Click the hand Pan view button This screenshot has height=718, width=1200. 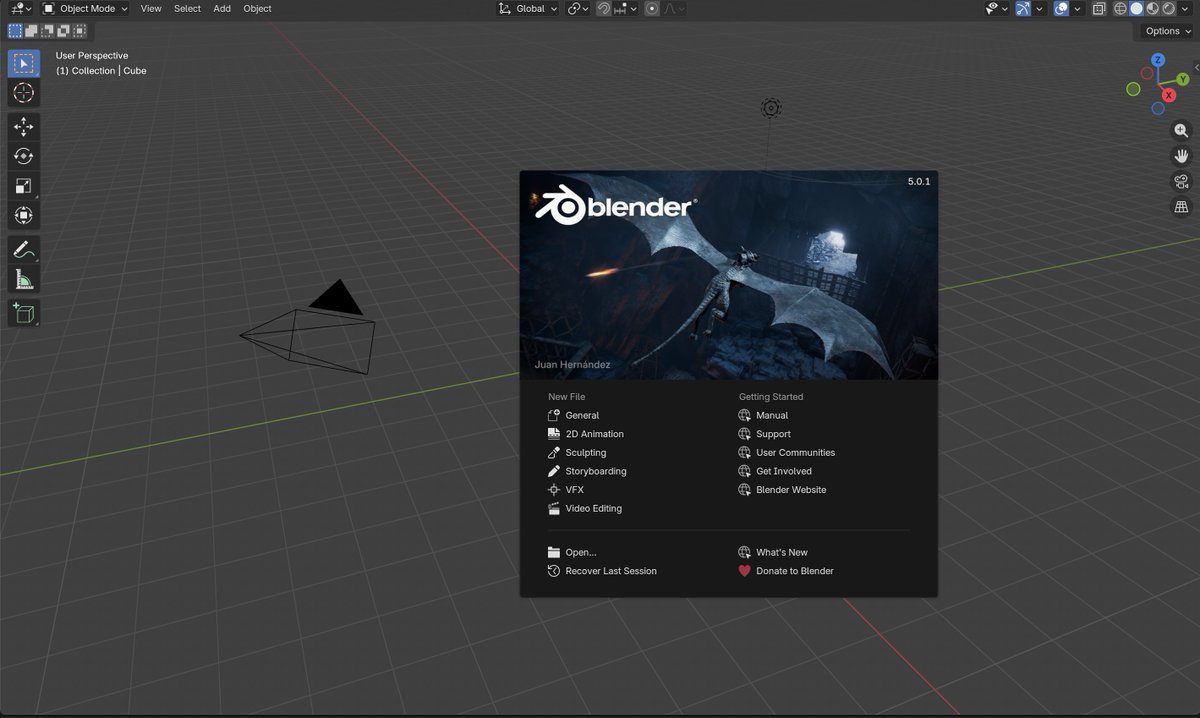click(x=1181, y=156)
